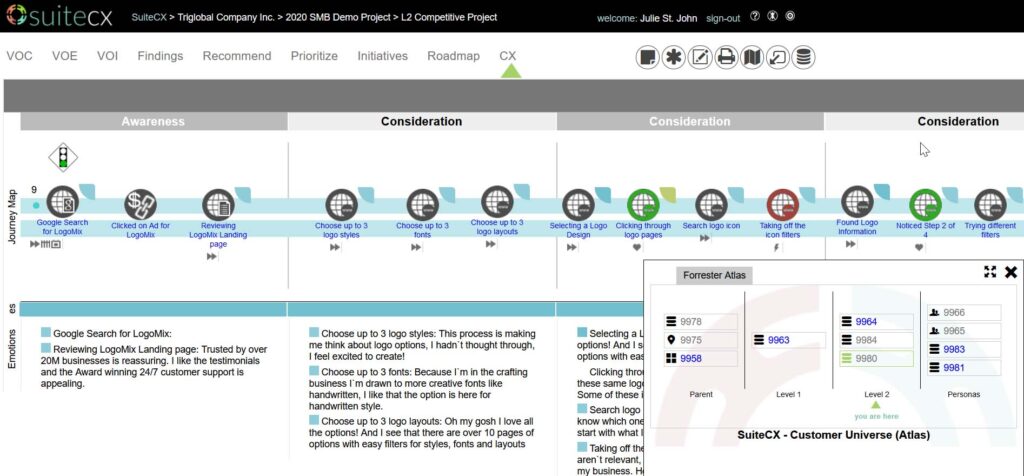Open the edit pencil toolbar icon
This screenshot has width=1024, height=476.
700,57
